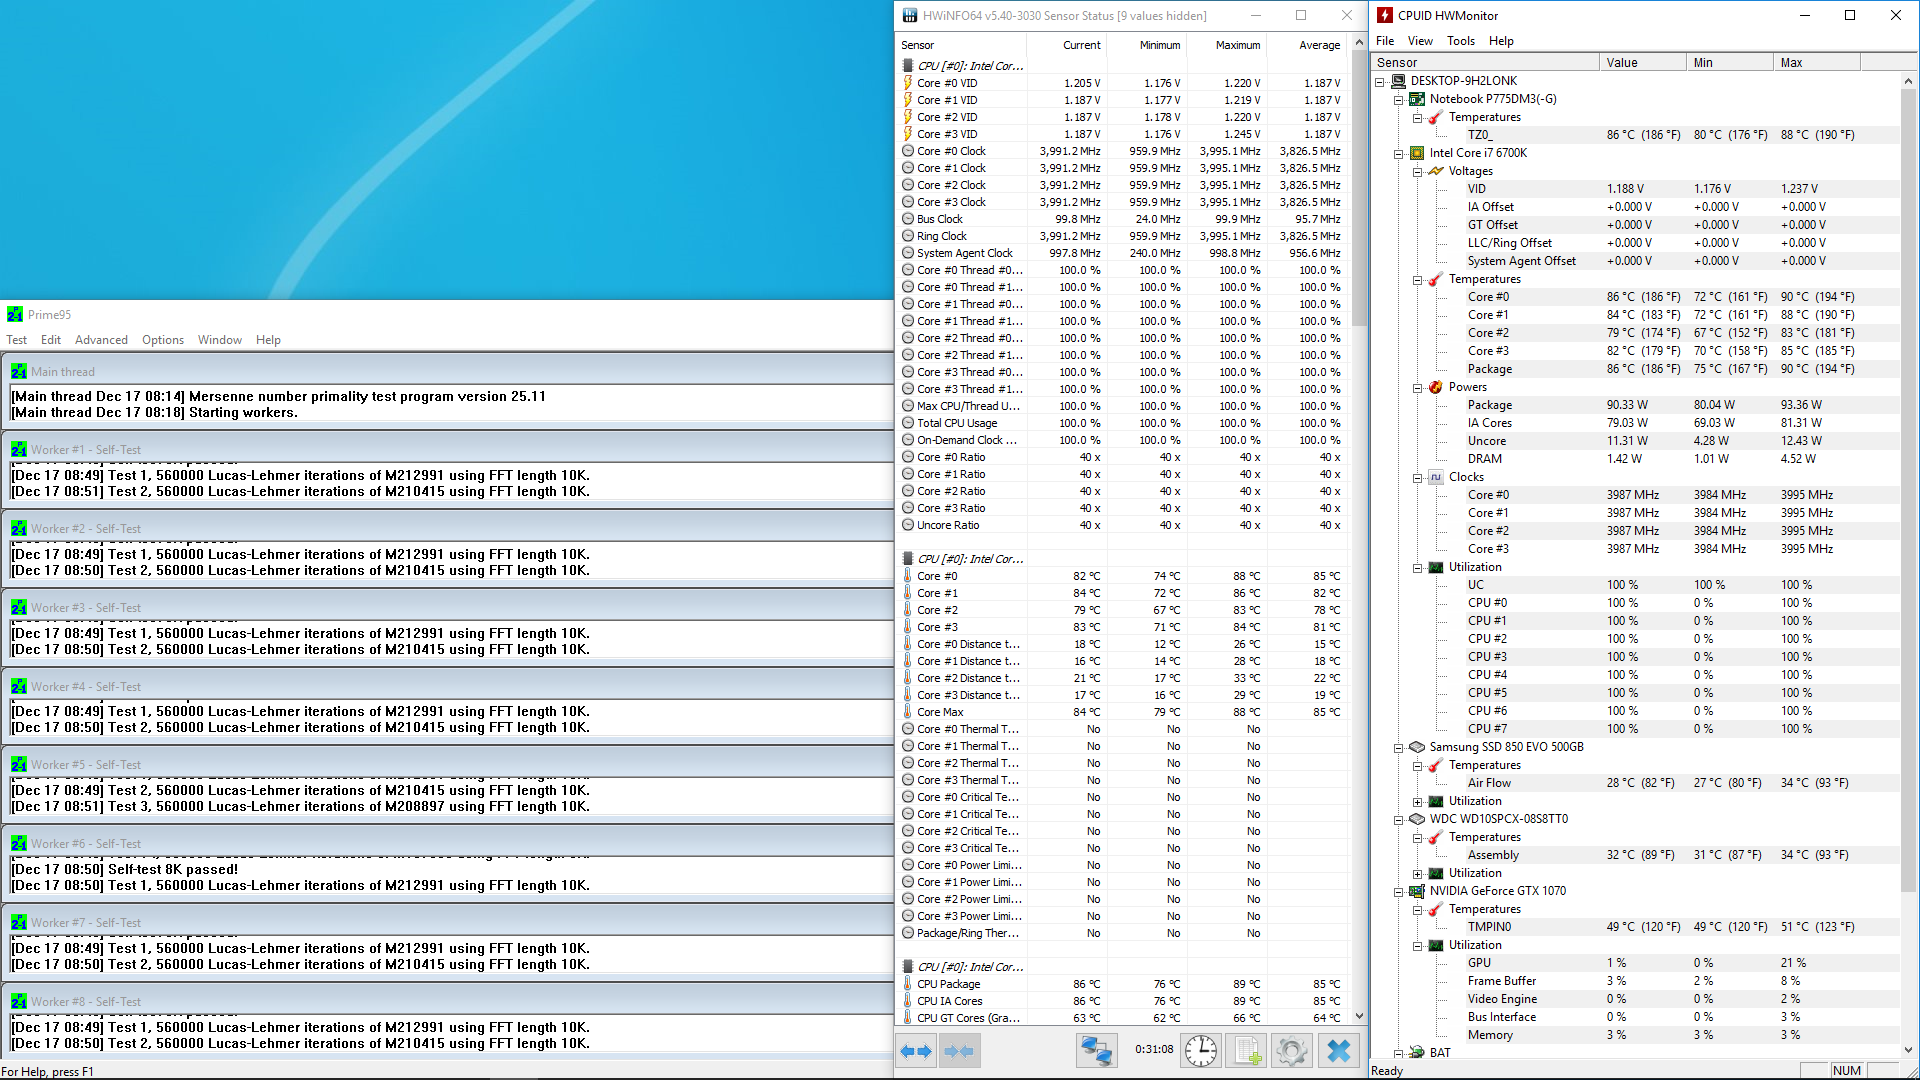
Task: Click the HWiNFO sensor list vertical scrollbar
Action: (1359, 187)
